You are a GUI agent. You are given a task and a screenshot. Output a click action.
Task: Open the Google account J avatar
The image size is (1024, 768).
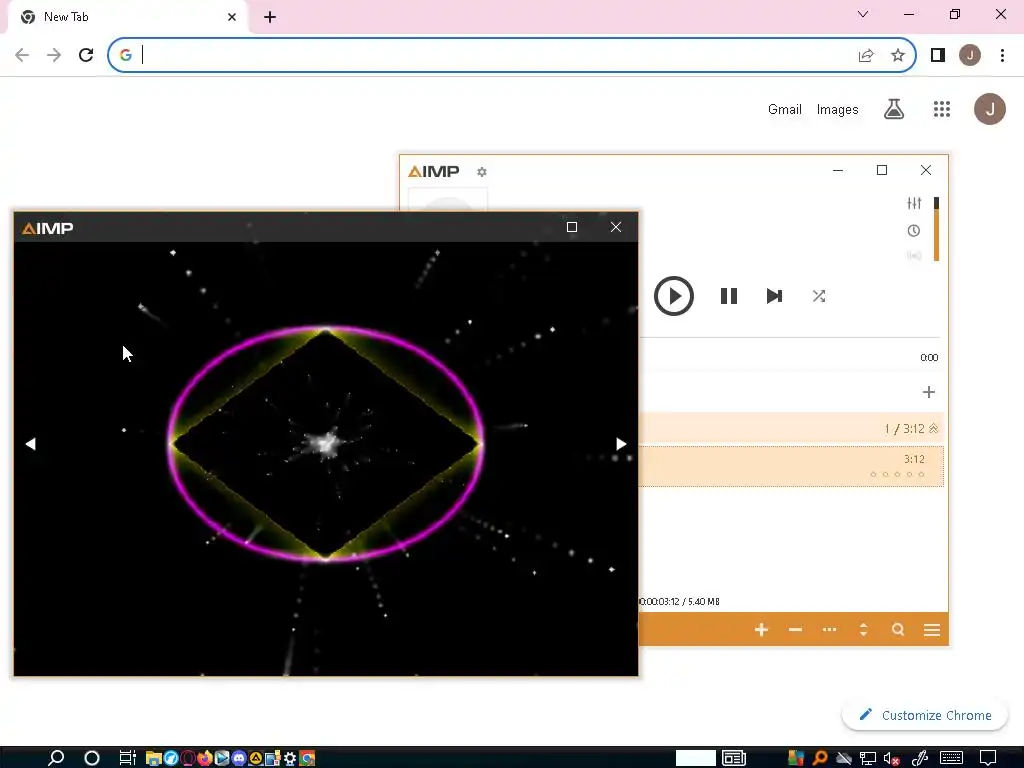(989, 109)
